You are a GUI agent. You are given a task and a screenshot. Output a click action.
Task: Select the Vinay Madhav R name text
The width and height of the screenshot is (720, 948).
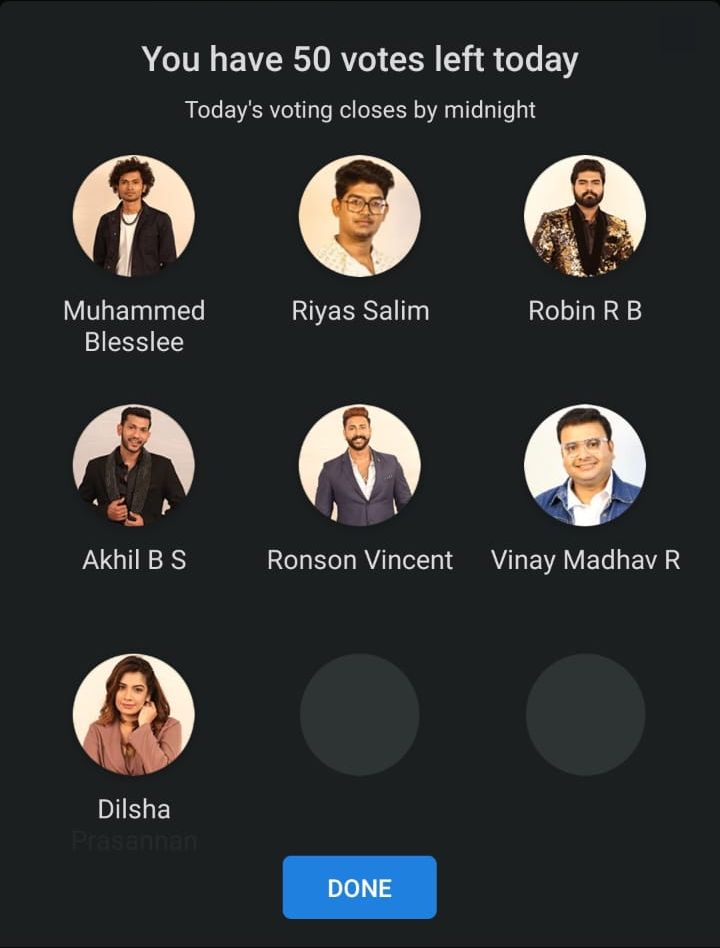click(x=585, y=560)
